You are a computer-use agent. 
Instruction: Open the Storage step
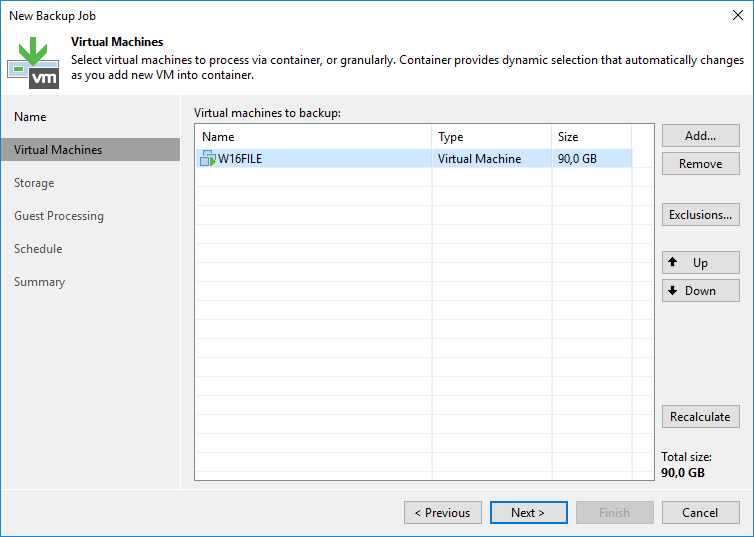[x=34, y=183]
